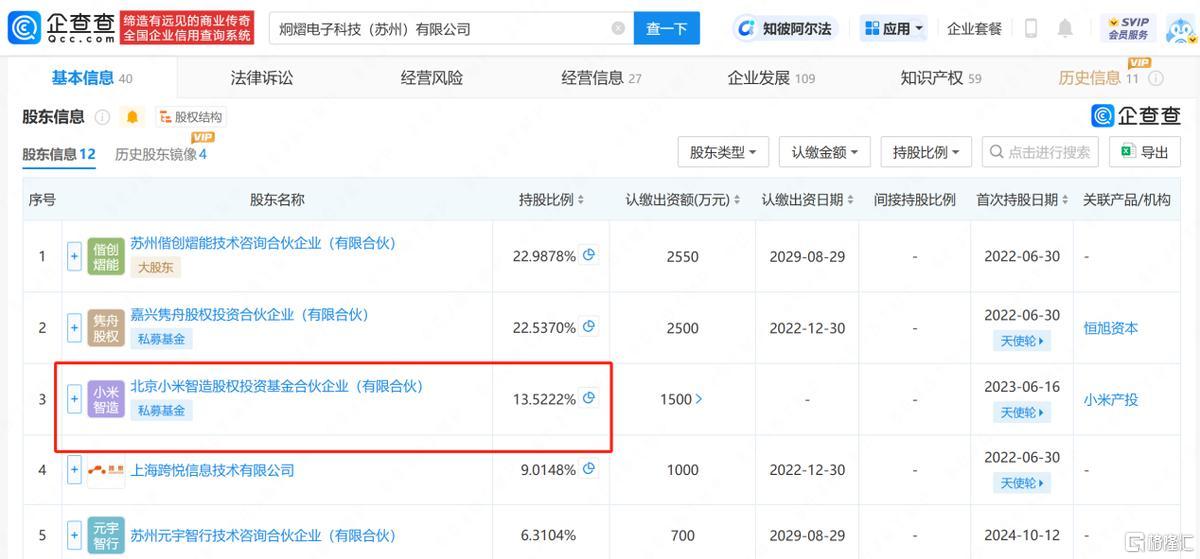The height and width of the screenshot is (559, 1200).
Task: Open 小米产投 related institution link
Action: (1111, 399)
